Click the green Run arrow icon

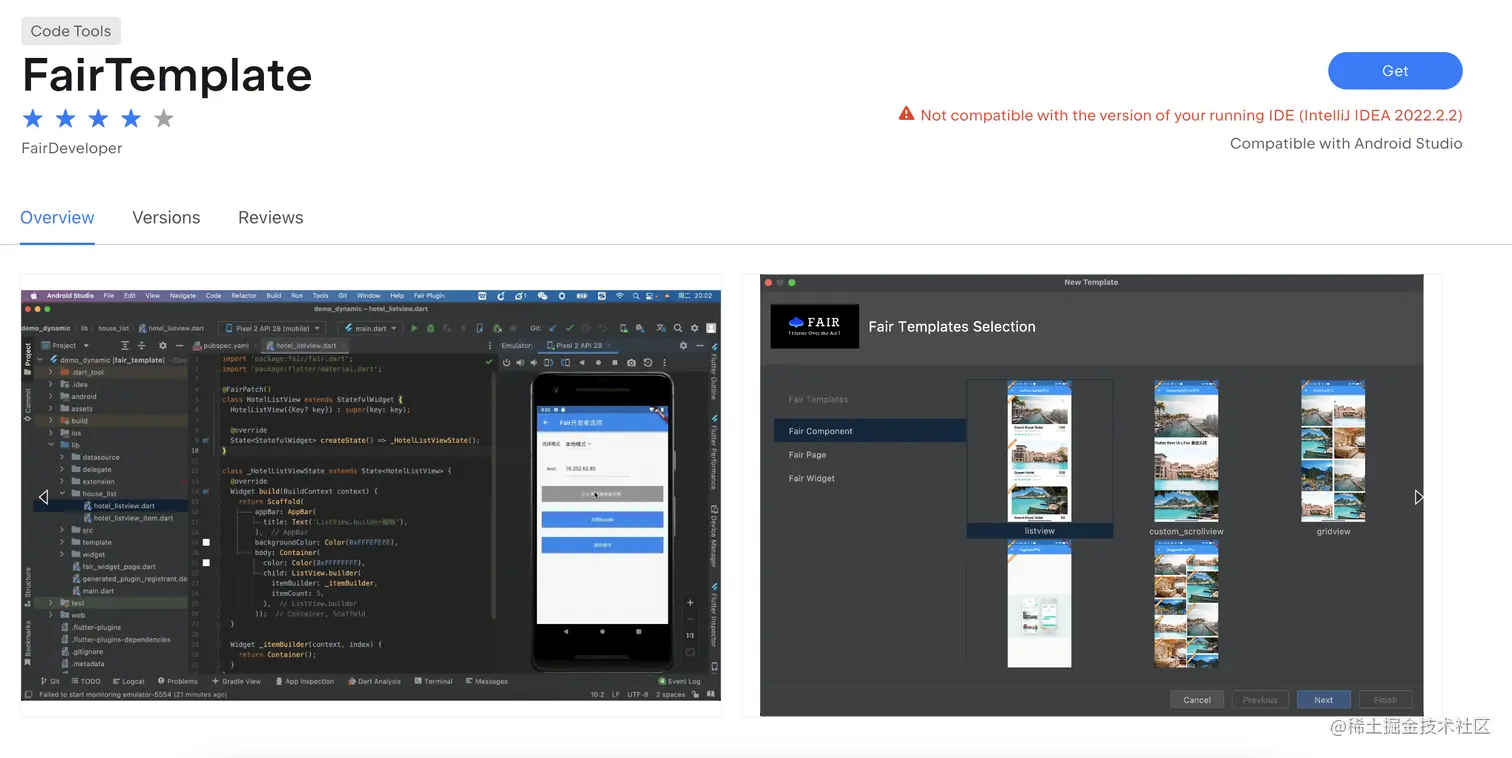(414, 328)
